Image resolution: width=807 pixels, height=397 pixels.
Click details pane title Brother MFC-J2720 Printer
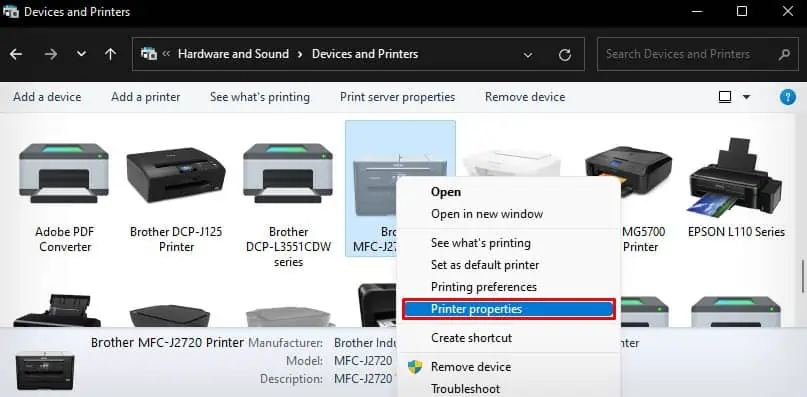pos(167,342)
